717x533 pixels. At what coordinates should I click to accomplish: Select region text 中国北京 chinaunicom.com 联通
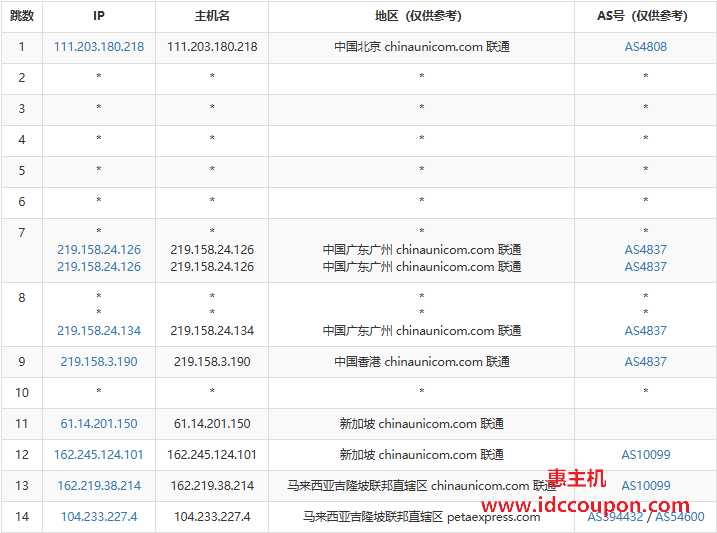pos(422,47)
